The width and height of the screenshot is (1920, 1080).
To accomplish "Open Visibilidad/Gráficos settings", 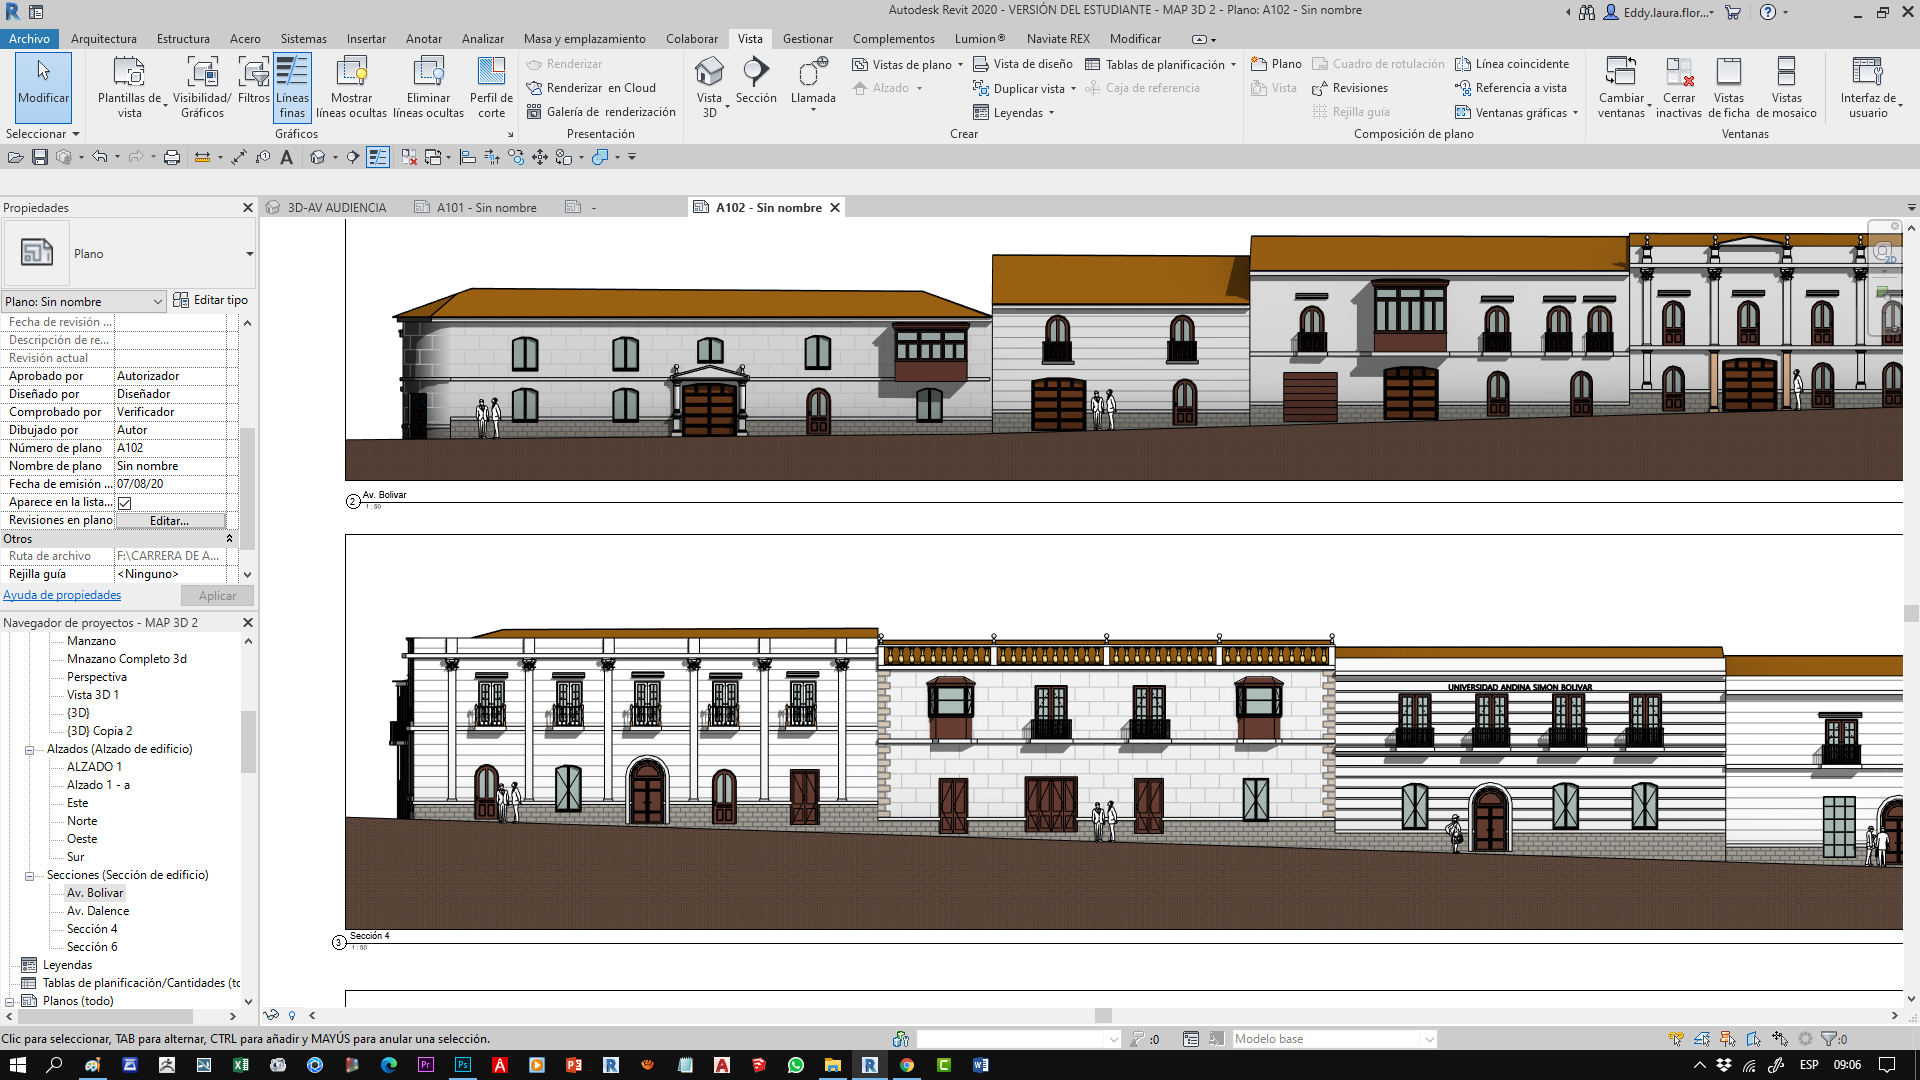I will 202,87.
